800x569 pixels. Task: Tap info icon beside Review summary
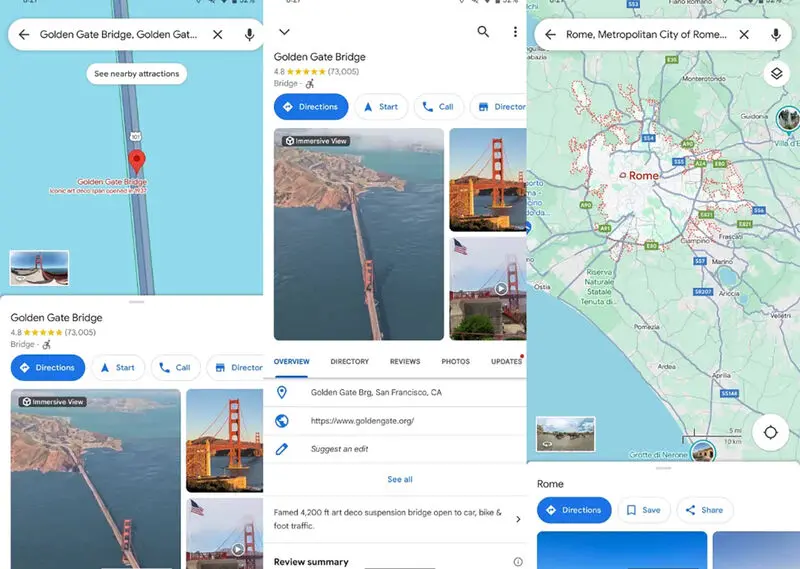(518, 562)
